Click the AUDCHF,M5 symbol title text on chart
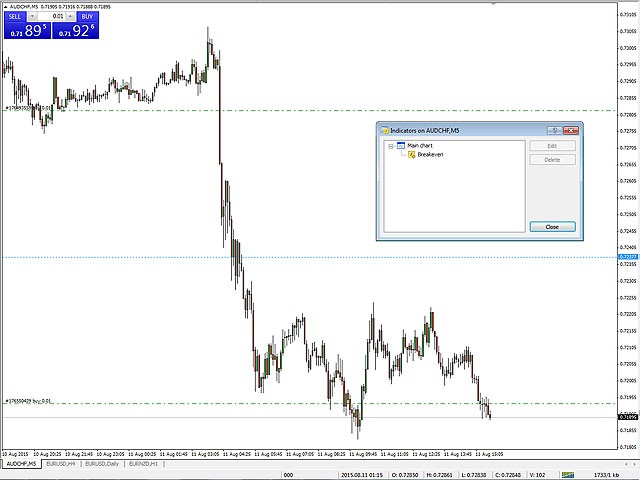Viewport: 640px width, 480px height. (24, 7)
